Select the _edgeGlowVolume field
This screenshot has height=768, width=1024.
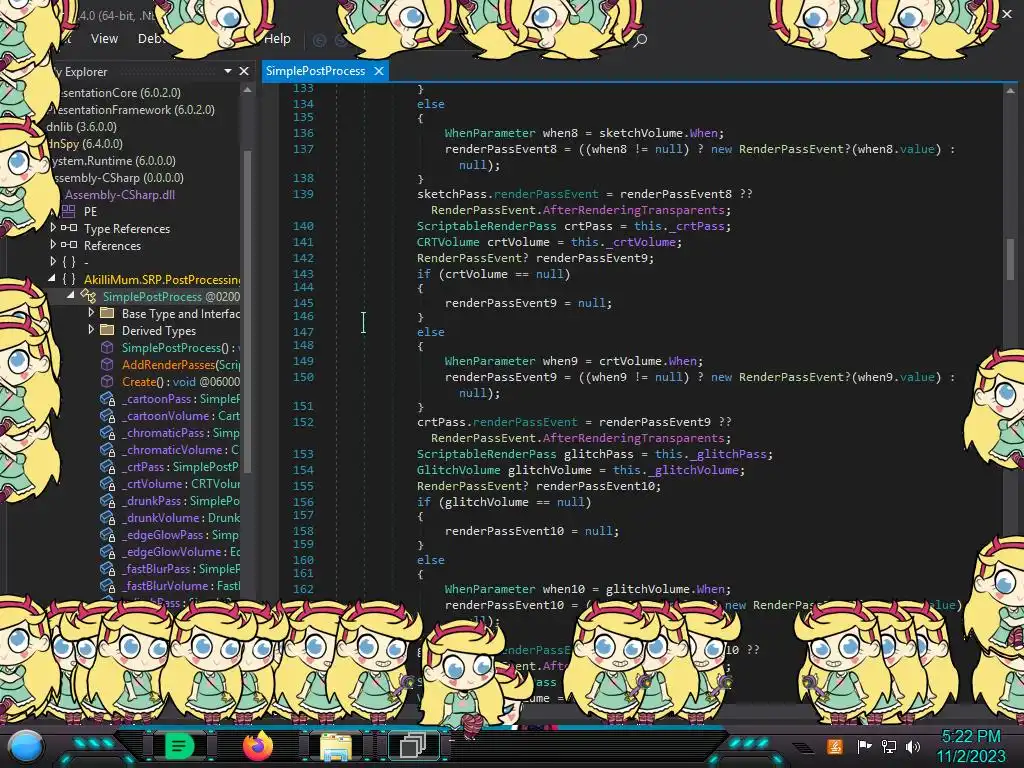(180, 551)
